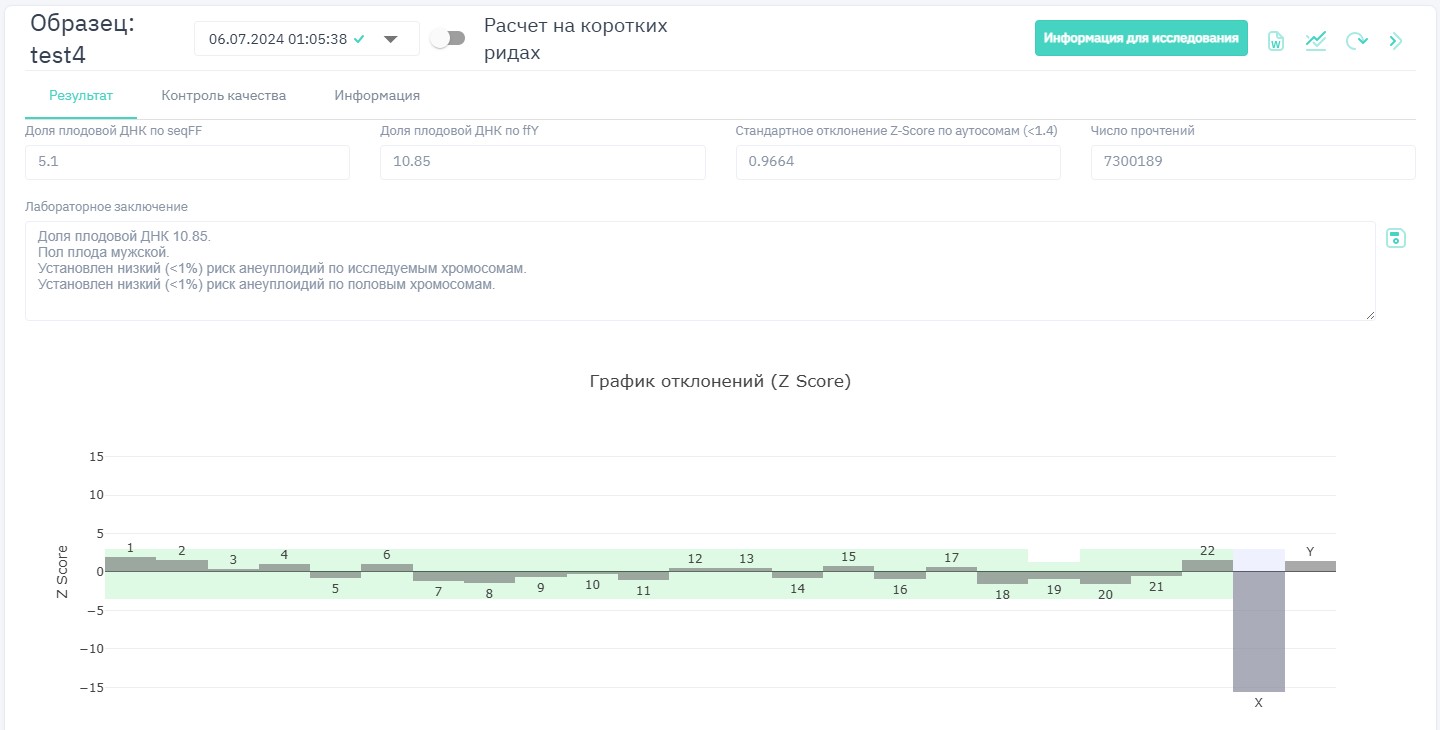Focus the Число прочтений field
The height and width of the screenshot is (730, 1440).
[1252, 162]
